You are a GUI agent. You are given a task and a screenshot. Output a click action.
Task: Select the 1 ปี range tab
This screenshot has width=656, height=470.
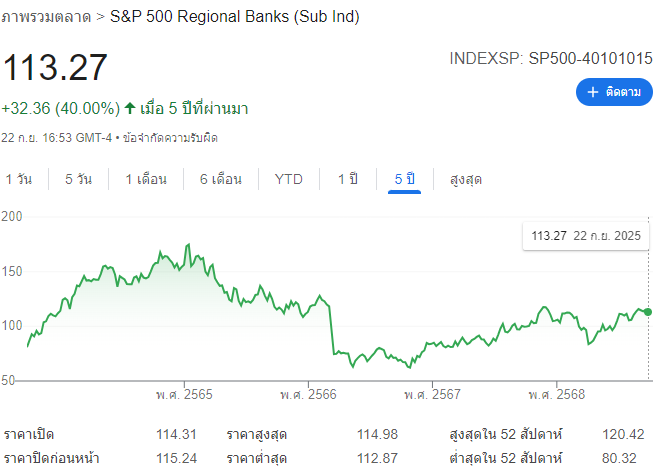(347, 179)
